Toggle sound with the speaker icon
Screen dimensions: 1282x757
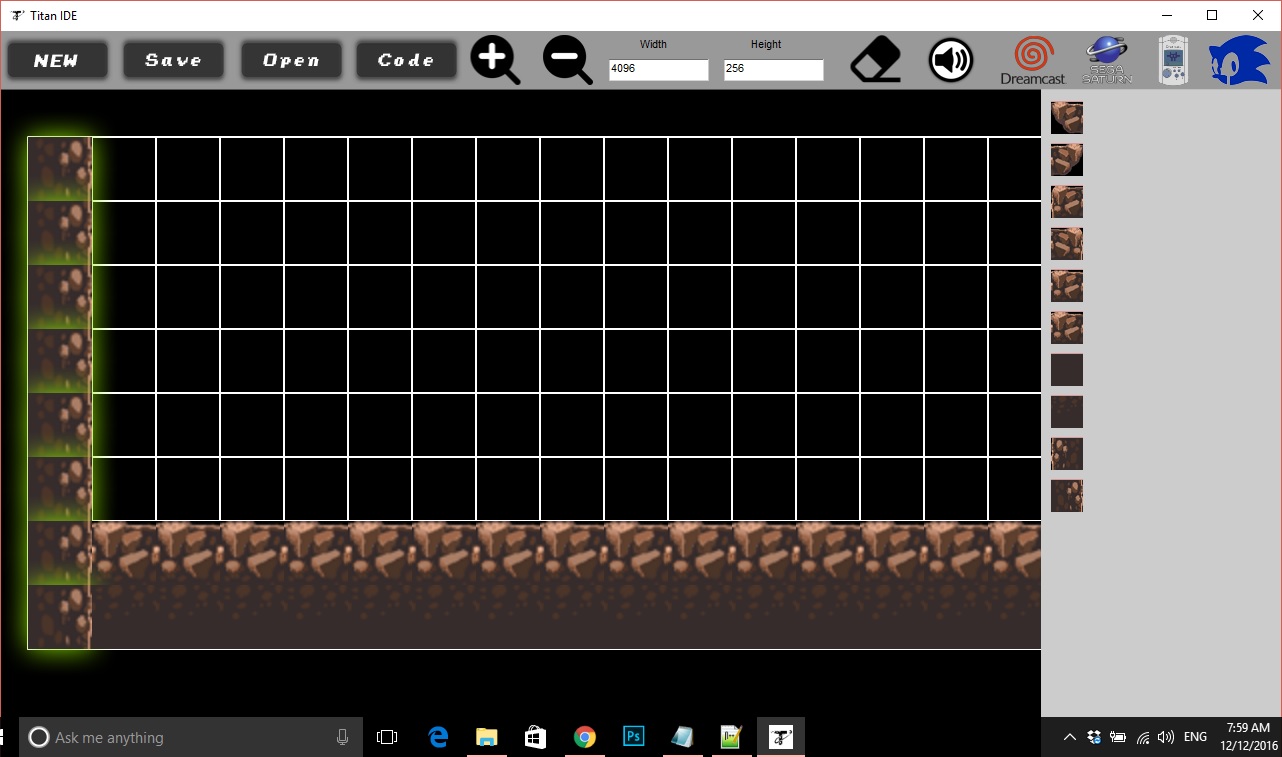coord(951,60)
